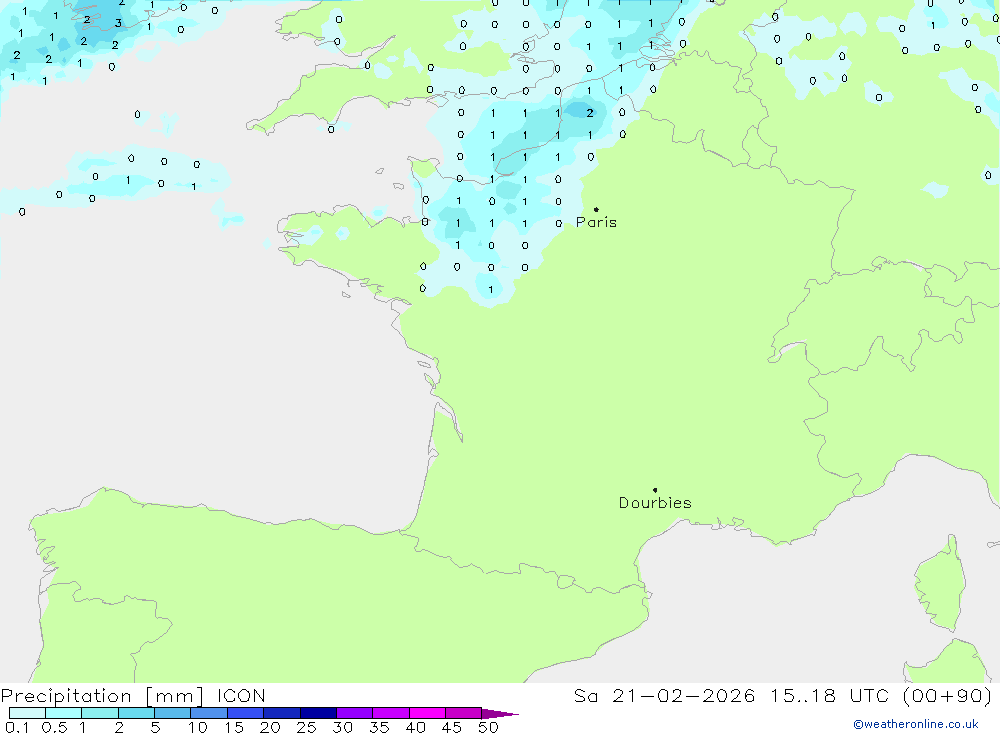This screenshot has height=733, width=1000.
Task: Click the Dourbies location dot marker
Action: pos(655,490)
